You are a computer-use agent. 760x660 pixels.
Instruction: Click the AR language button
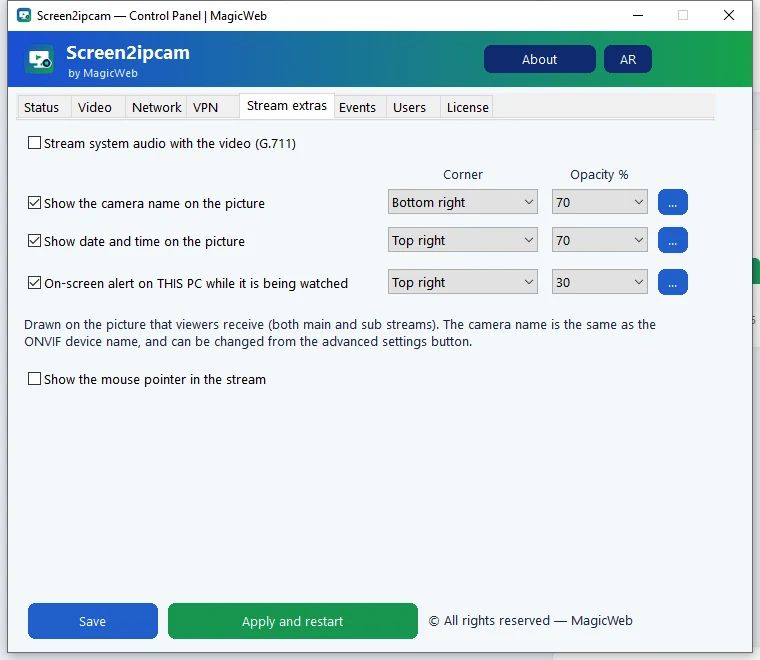click(628, 59)
